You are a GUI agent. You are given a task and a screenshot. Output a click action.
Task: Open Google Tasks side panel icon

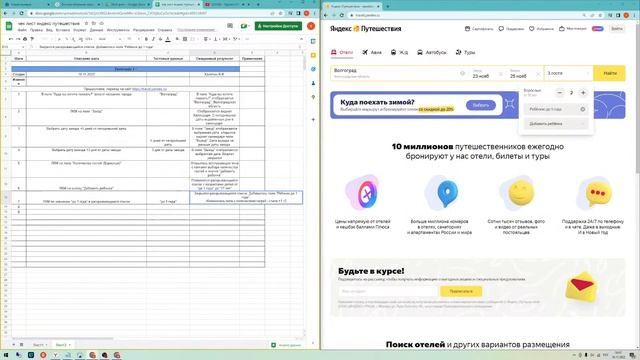point(313,69)
